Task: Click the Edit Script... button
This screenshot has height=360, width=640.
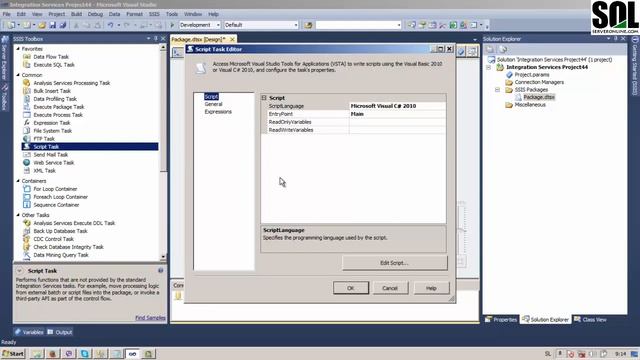Action: click(x=395, y=263)
